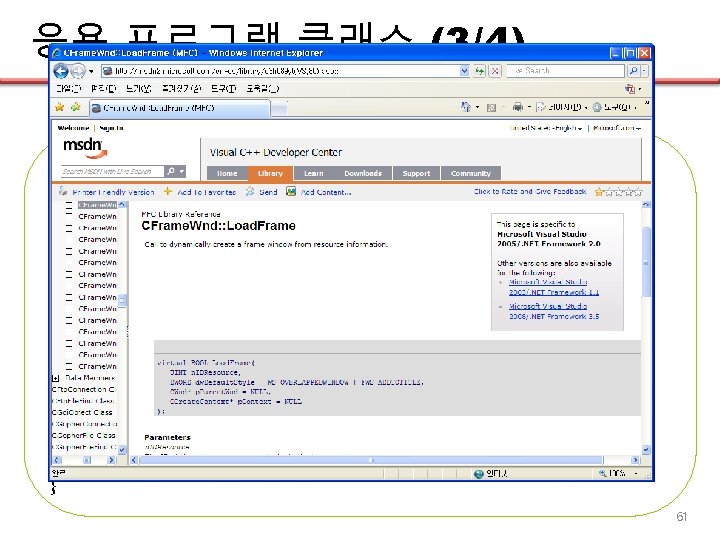Select the Library tab

270,173
